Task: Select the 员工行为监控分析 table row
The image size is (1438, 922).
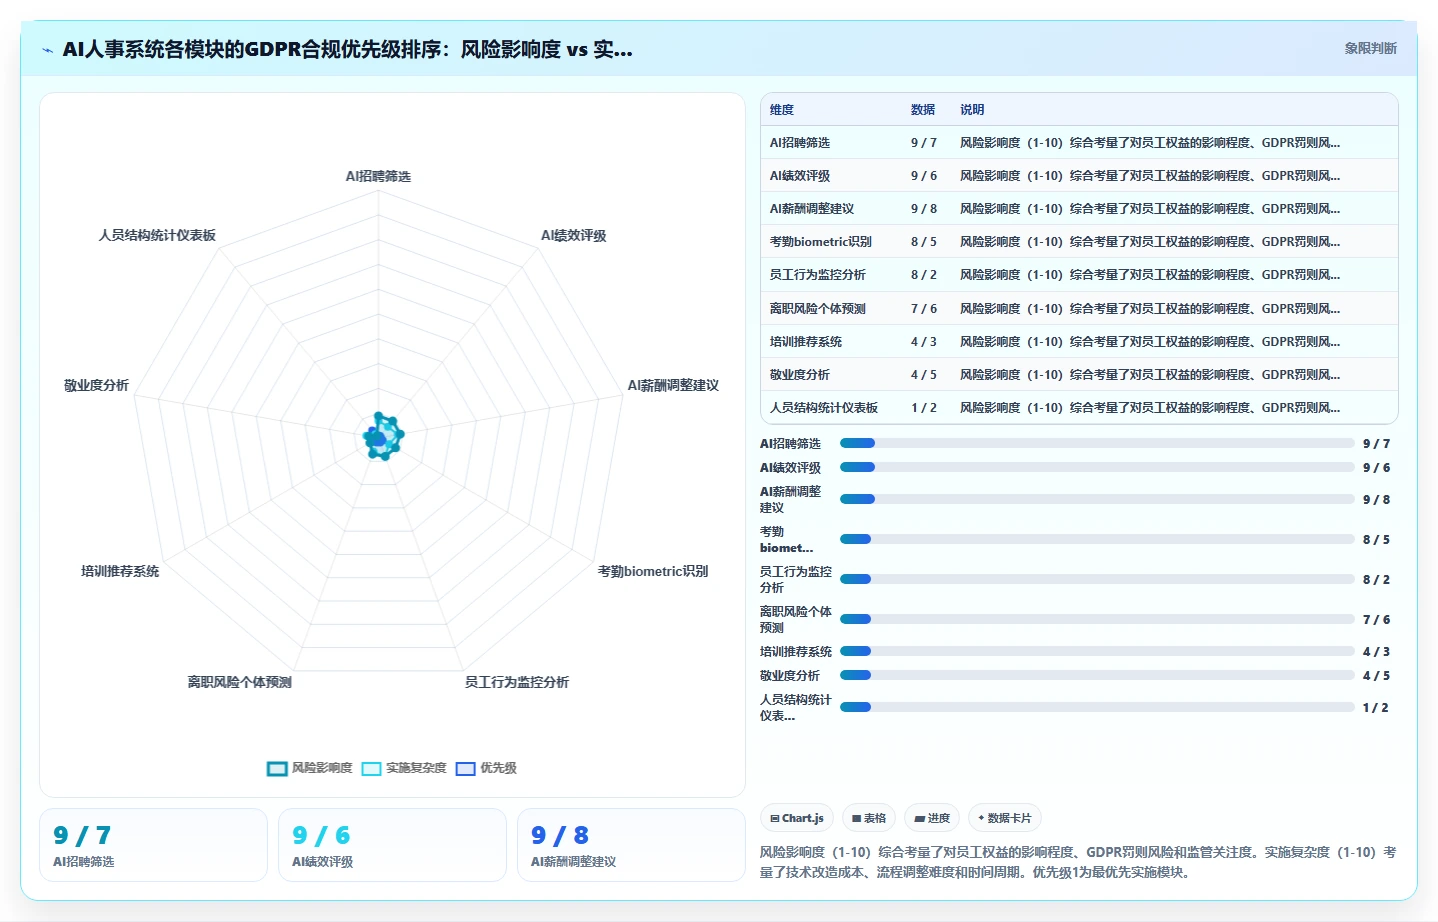Action: (1079, 275)
